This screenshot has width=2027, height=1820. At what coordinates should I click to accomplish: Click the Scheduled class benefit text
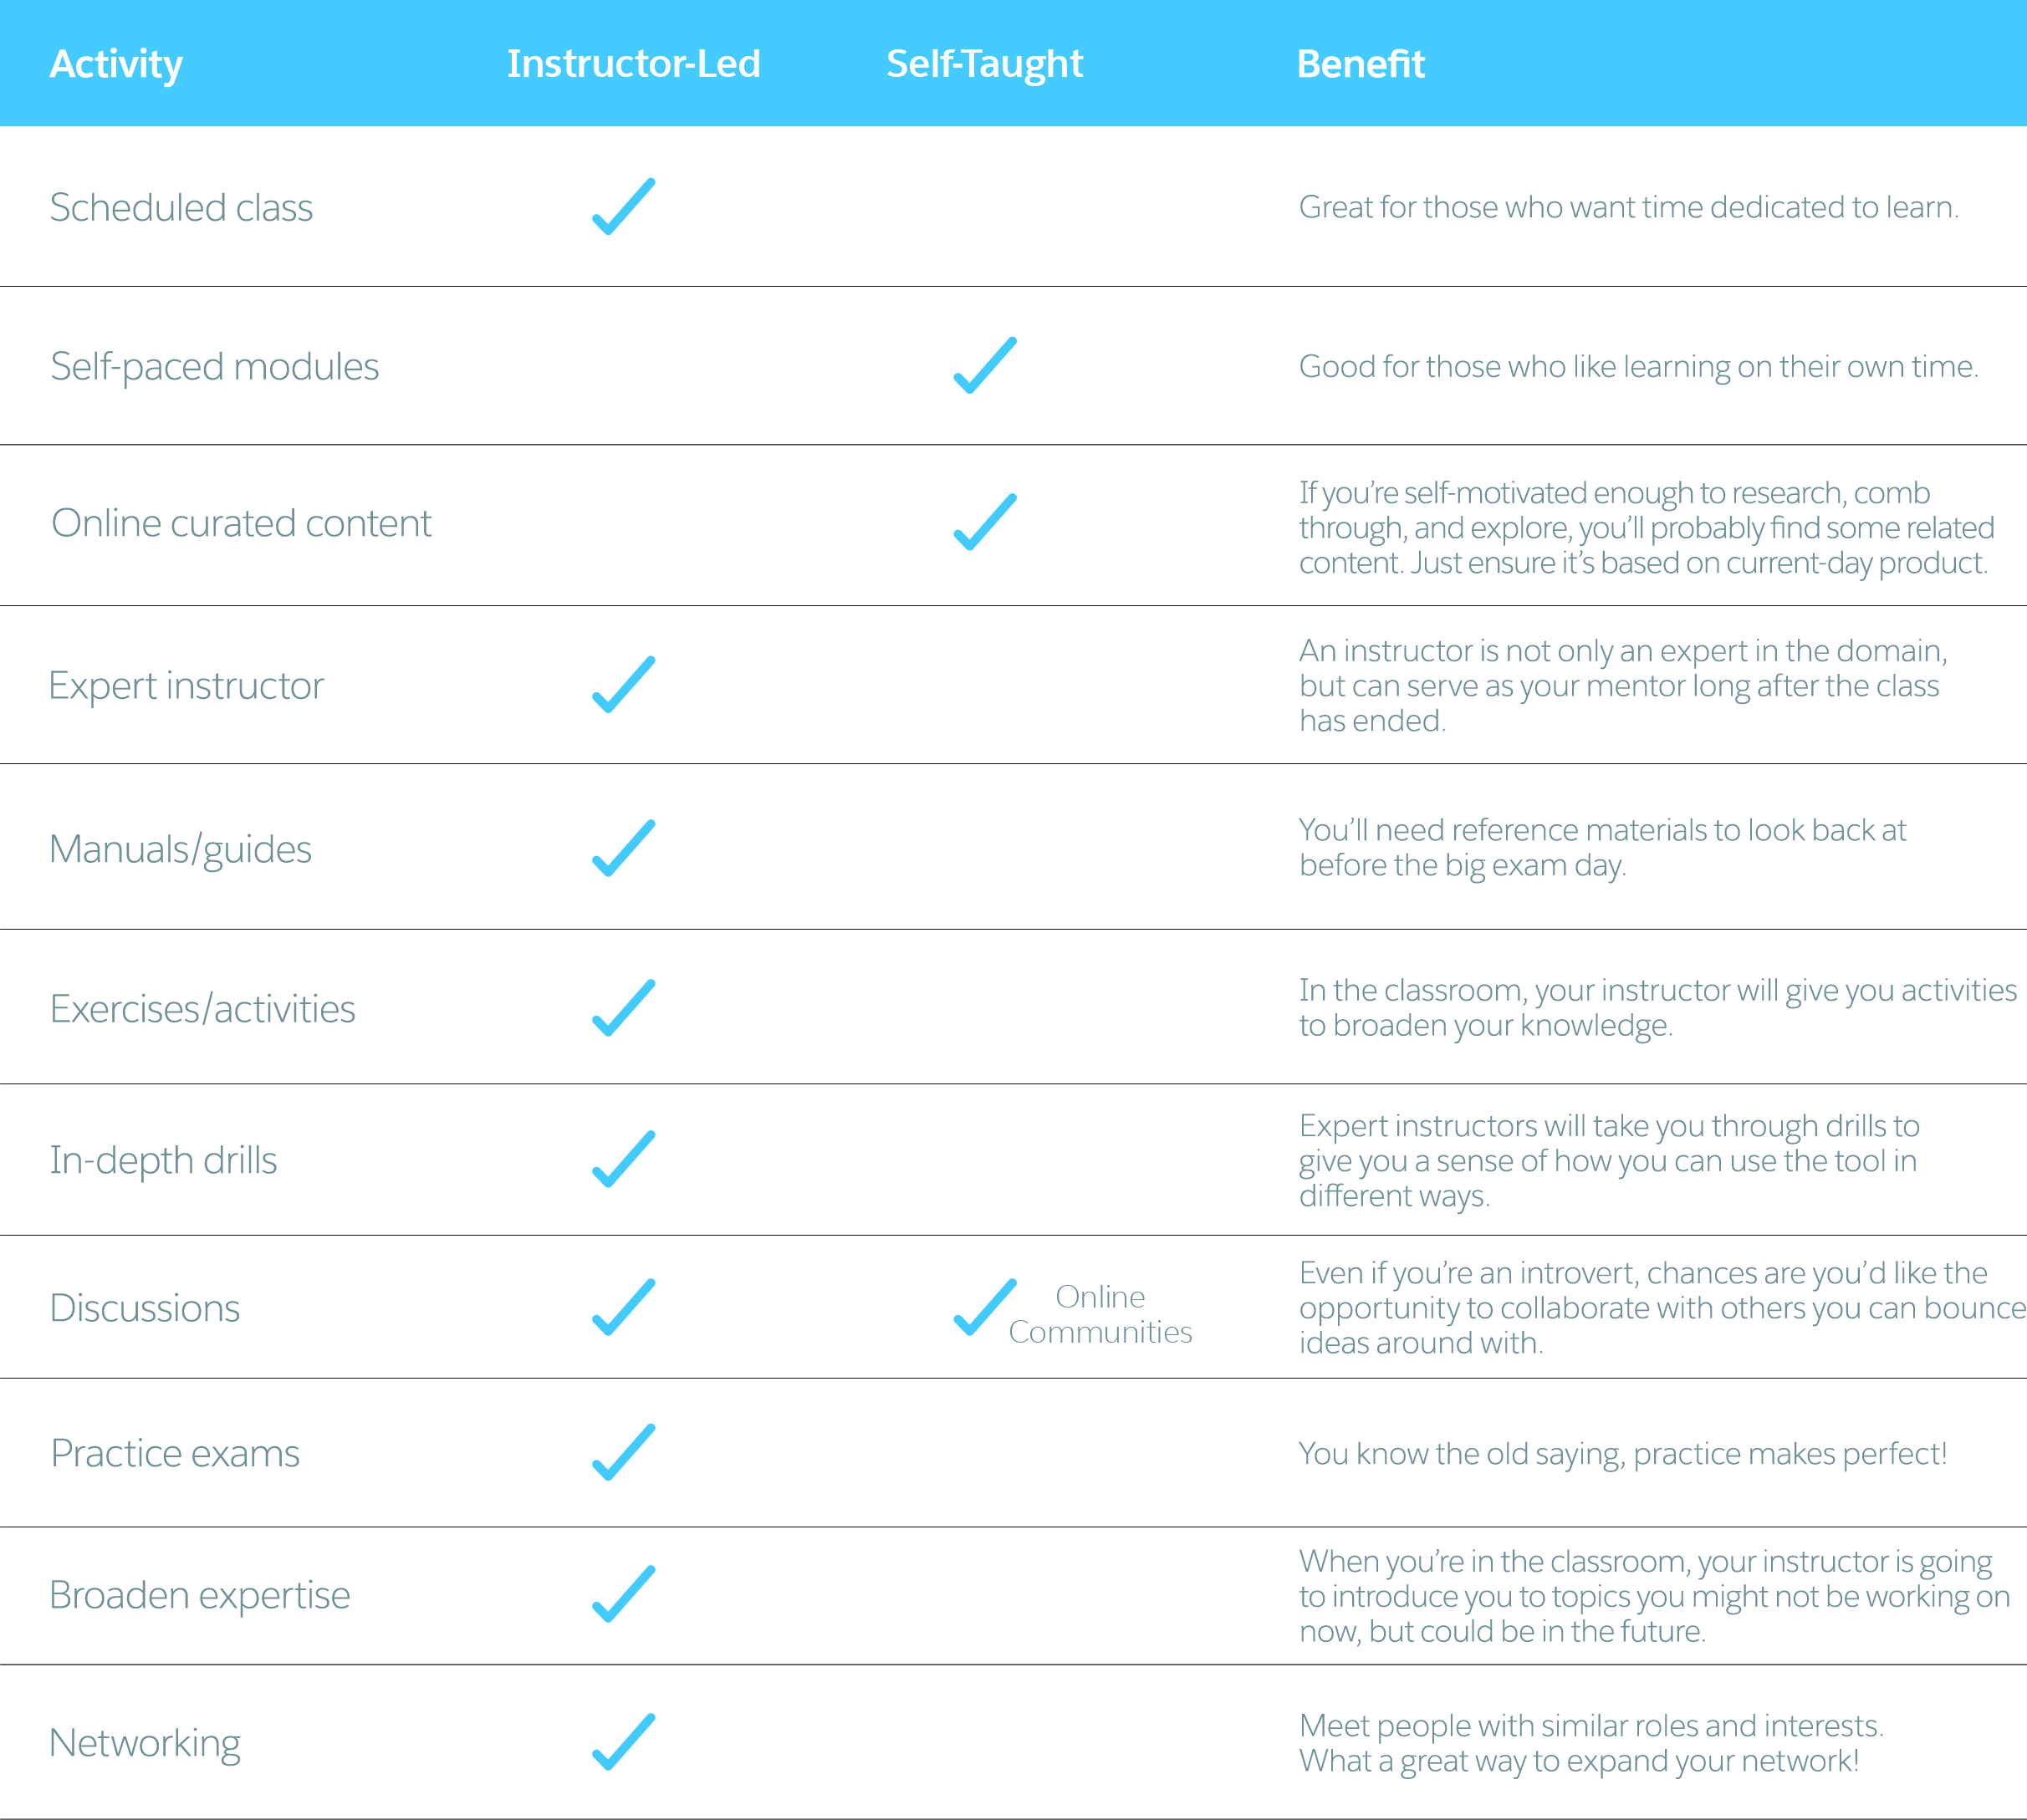click(1628, 207)
